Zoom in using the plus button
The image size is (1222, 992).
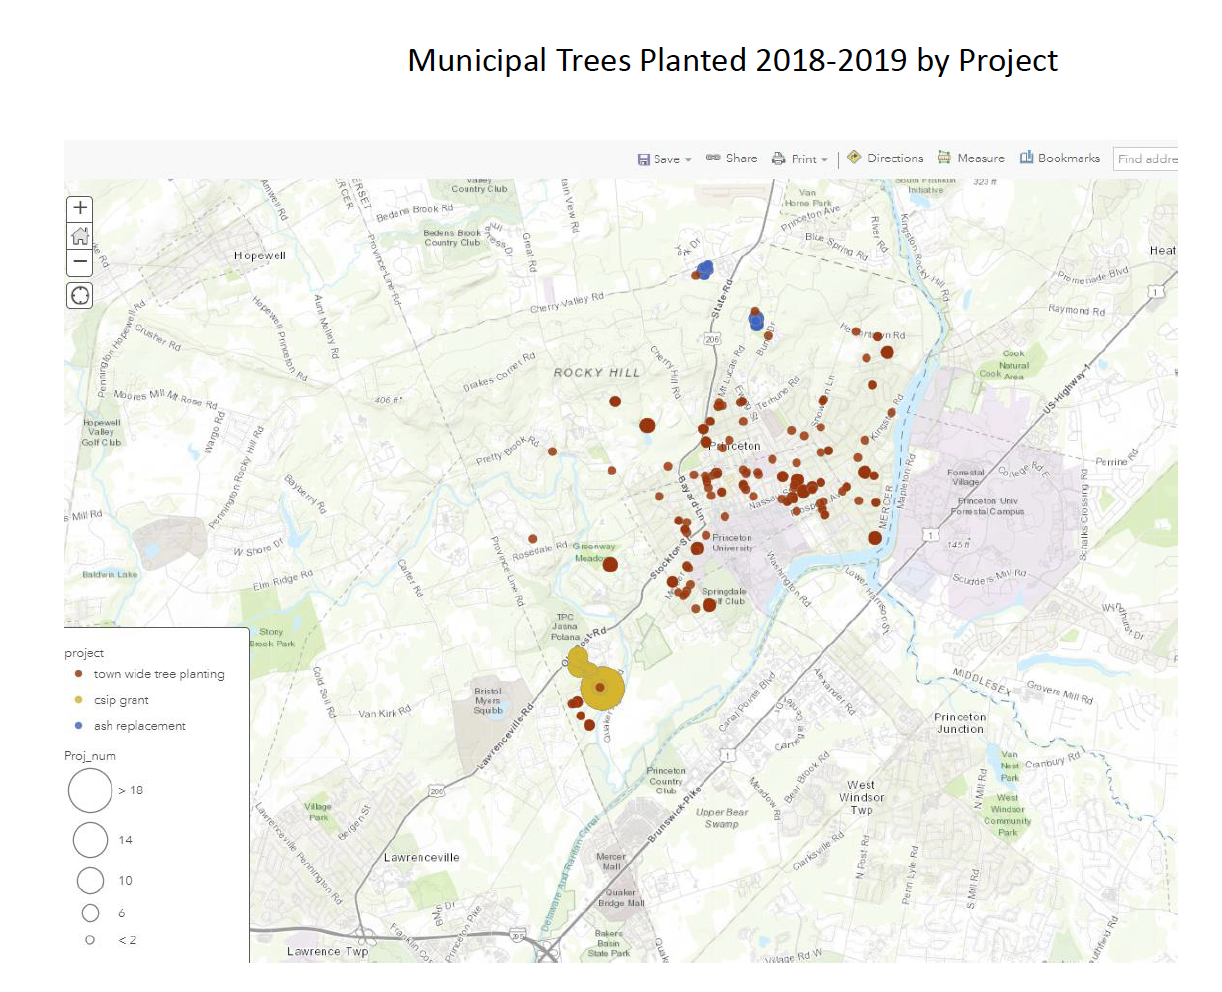coord(80,209)
